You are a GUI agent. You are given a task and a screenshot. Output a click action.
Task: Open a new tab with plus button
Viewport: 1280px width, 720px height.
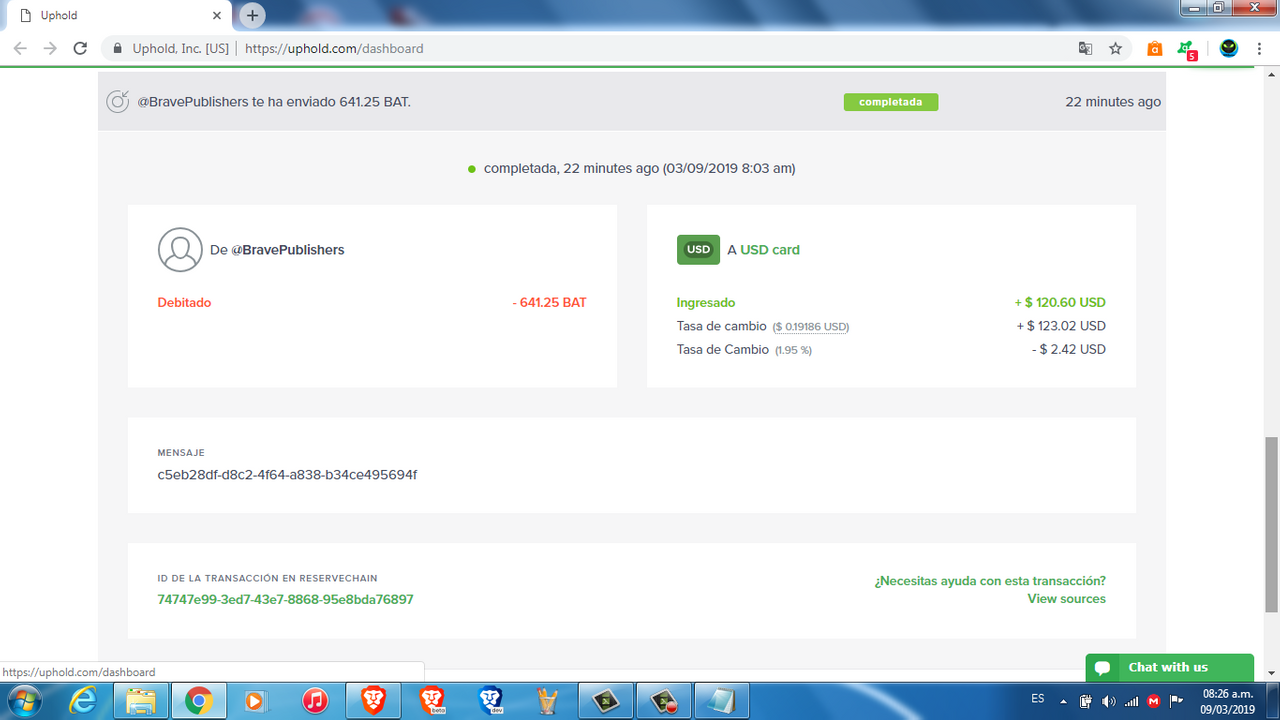pos(253,15)
